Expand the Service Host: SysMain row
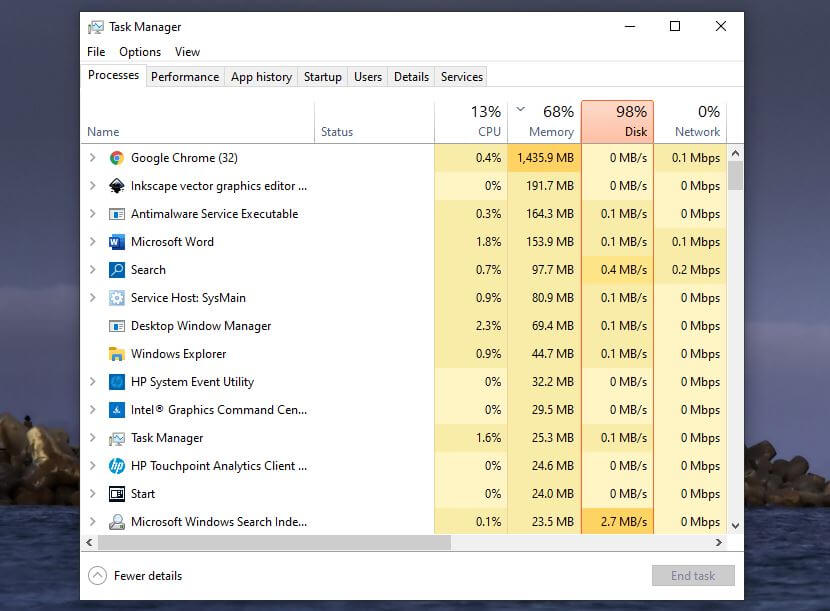 click(93, 298)
